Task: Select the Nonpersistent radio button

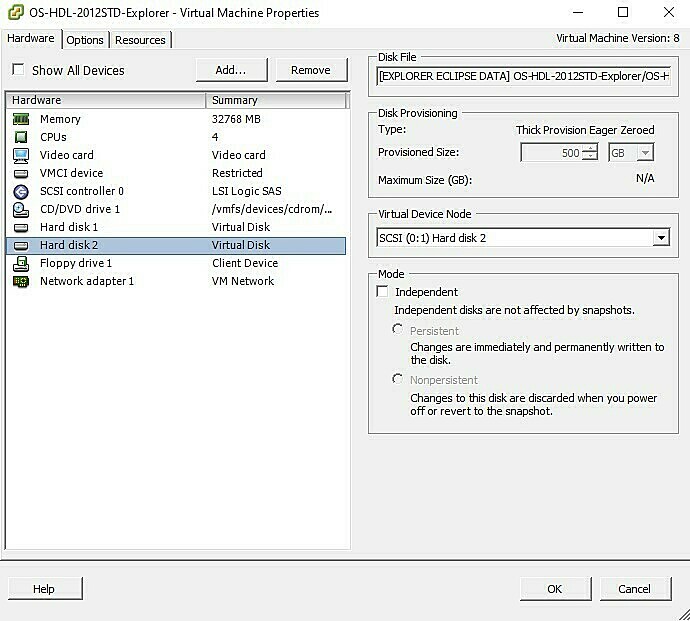Action: pos(397,378)
